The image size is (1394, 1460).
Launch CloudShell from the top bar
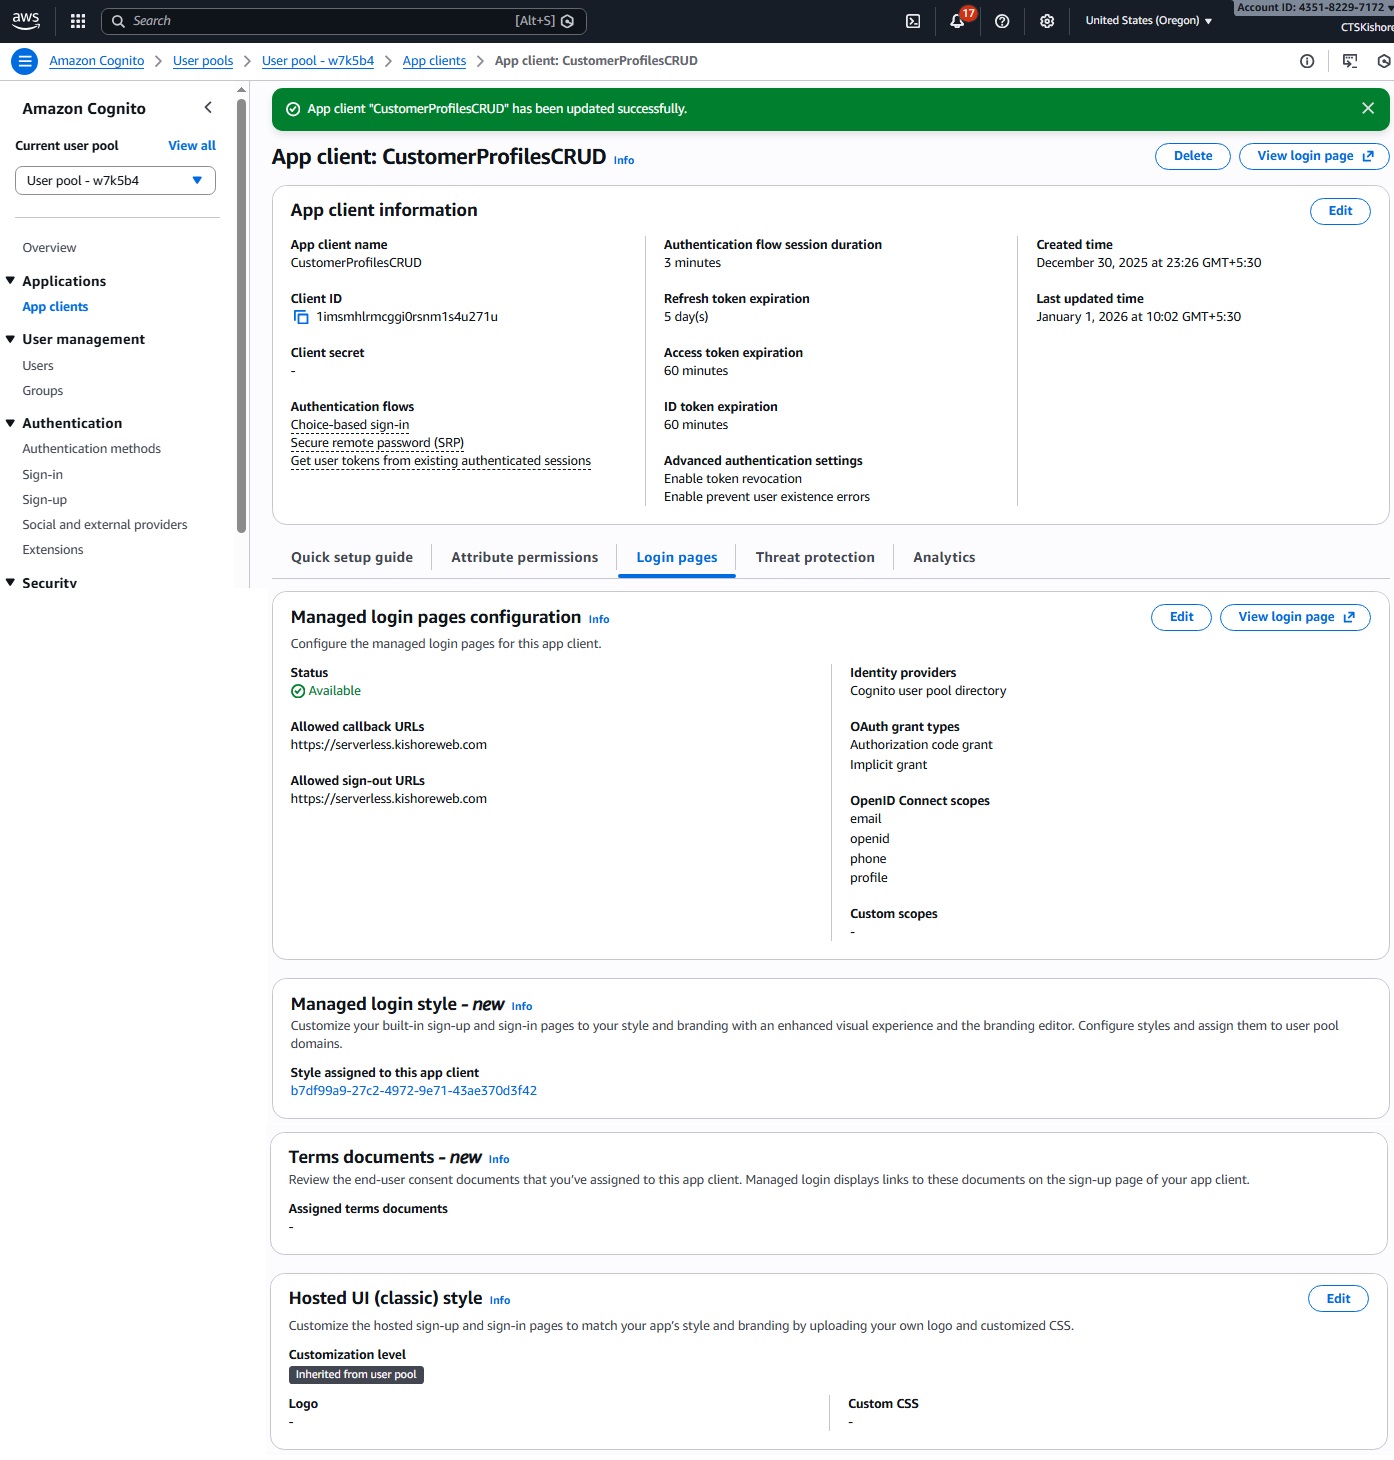(913, 21)
